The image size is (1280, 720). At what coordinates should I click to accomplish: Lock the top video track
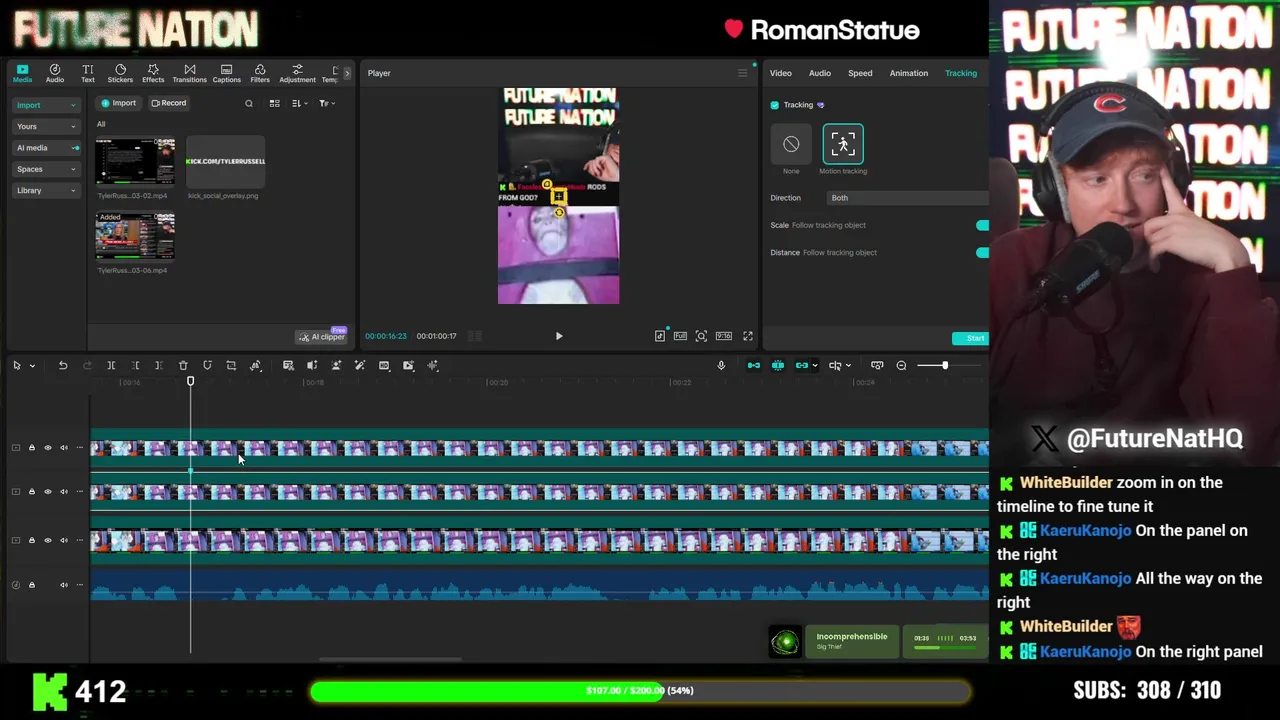tap(31, 448)
